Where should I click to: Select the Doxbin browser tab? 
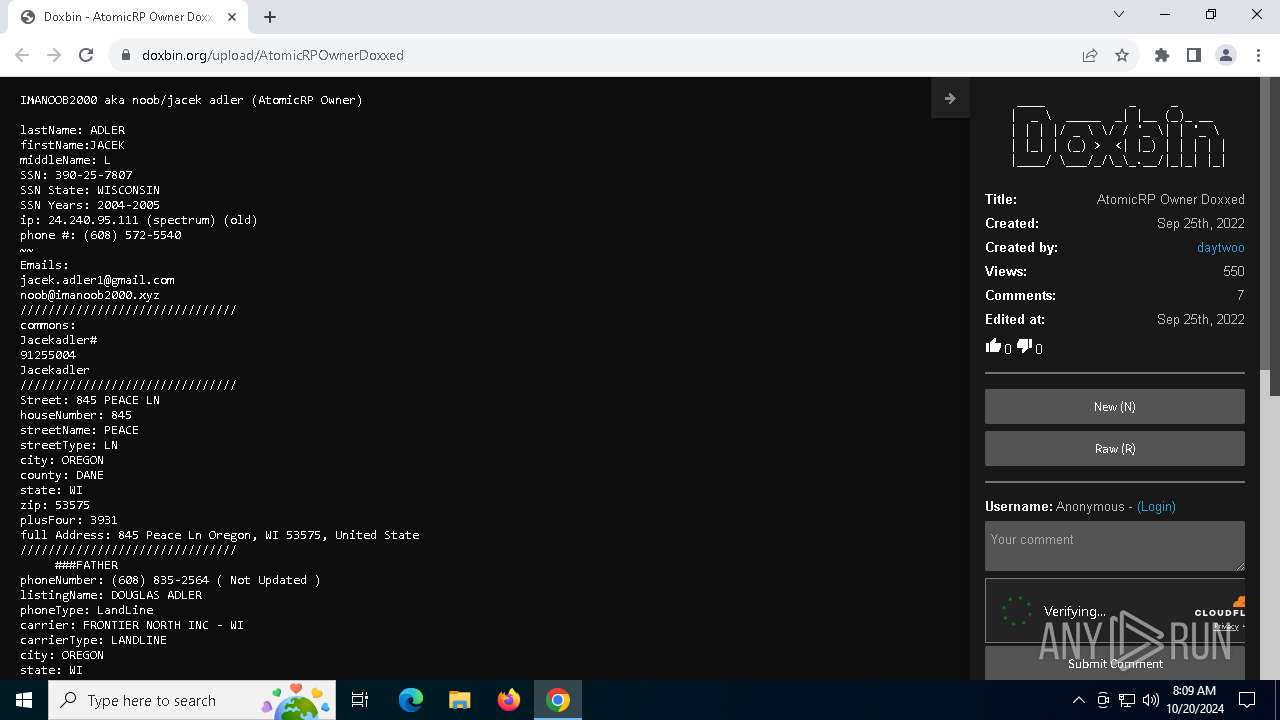pos(128,17)
